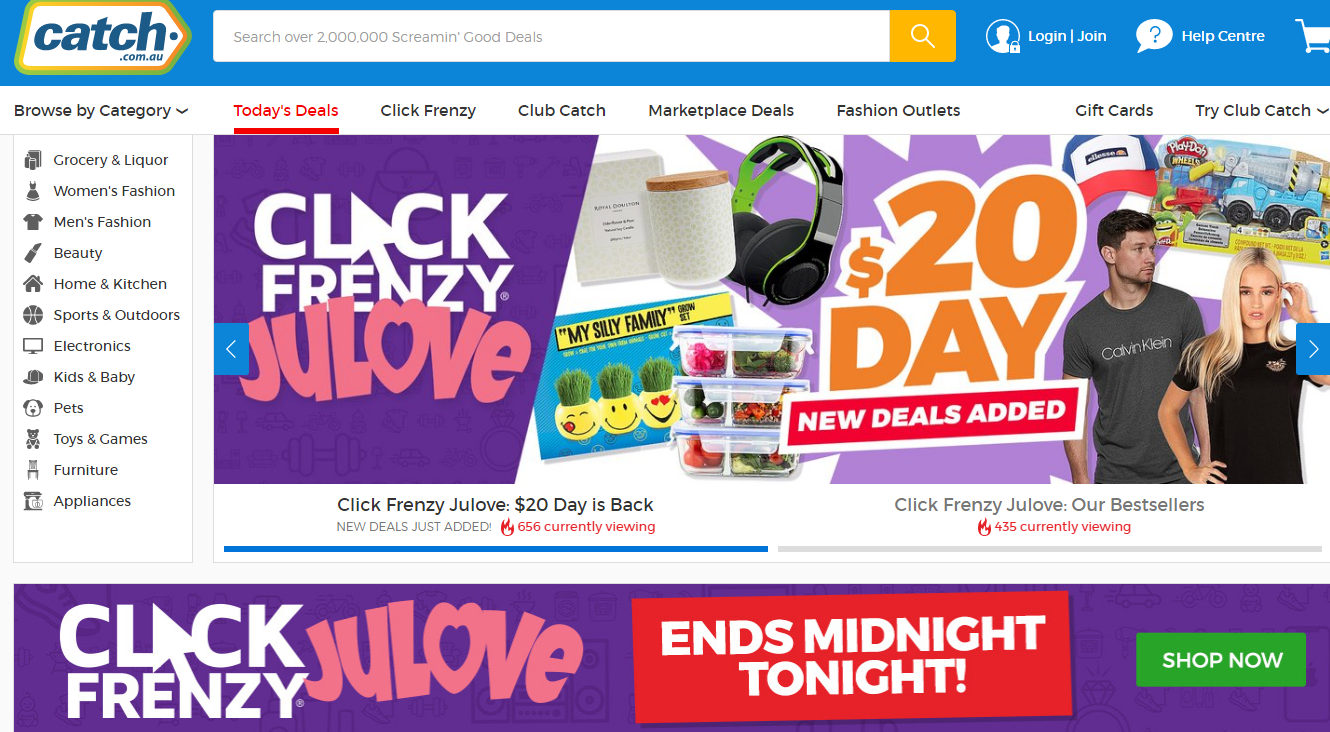Open the shopping cart icon
The image size is (1330, 732).
(1313, 36)
